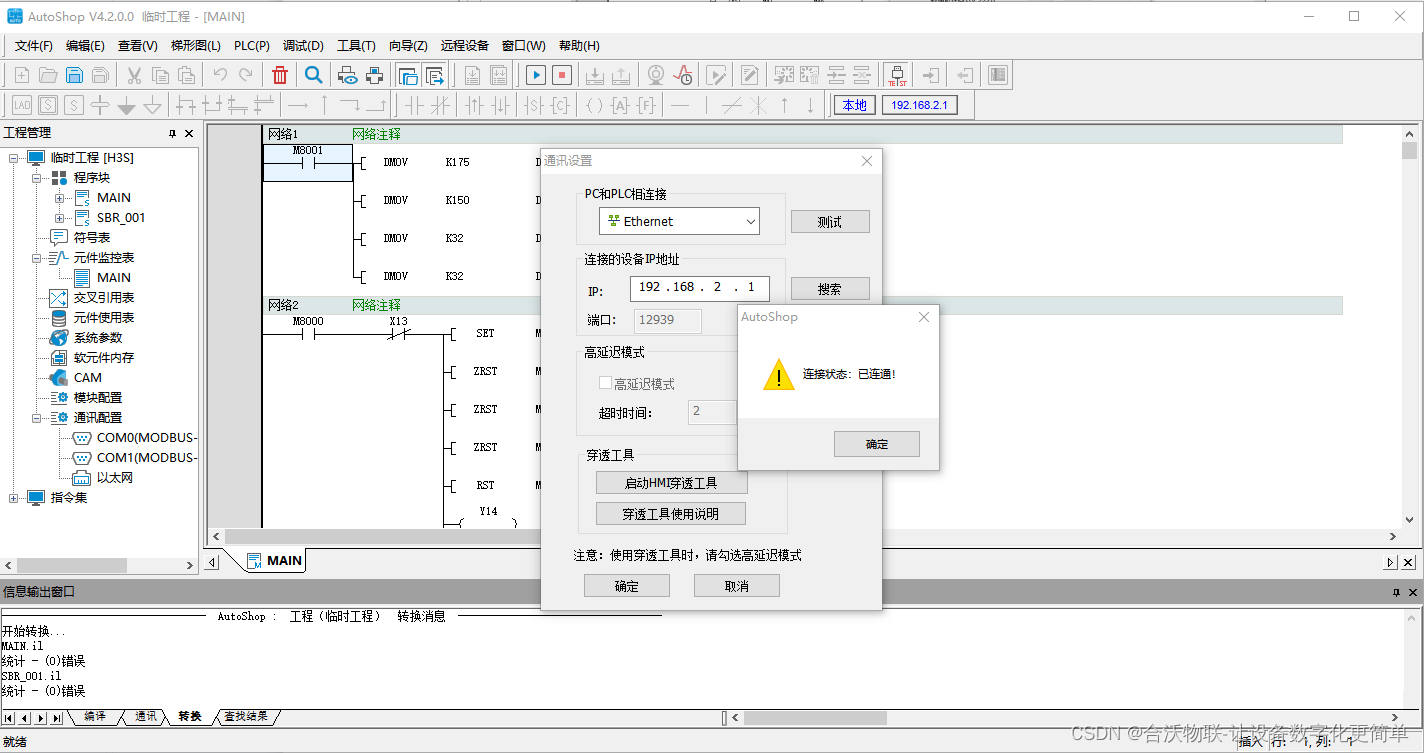Switch to the 查找结果 output tab
Image resolution: width=1424 pixels, height=753 pixels.
(246, 717)
